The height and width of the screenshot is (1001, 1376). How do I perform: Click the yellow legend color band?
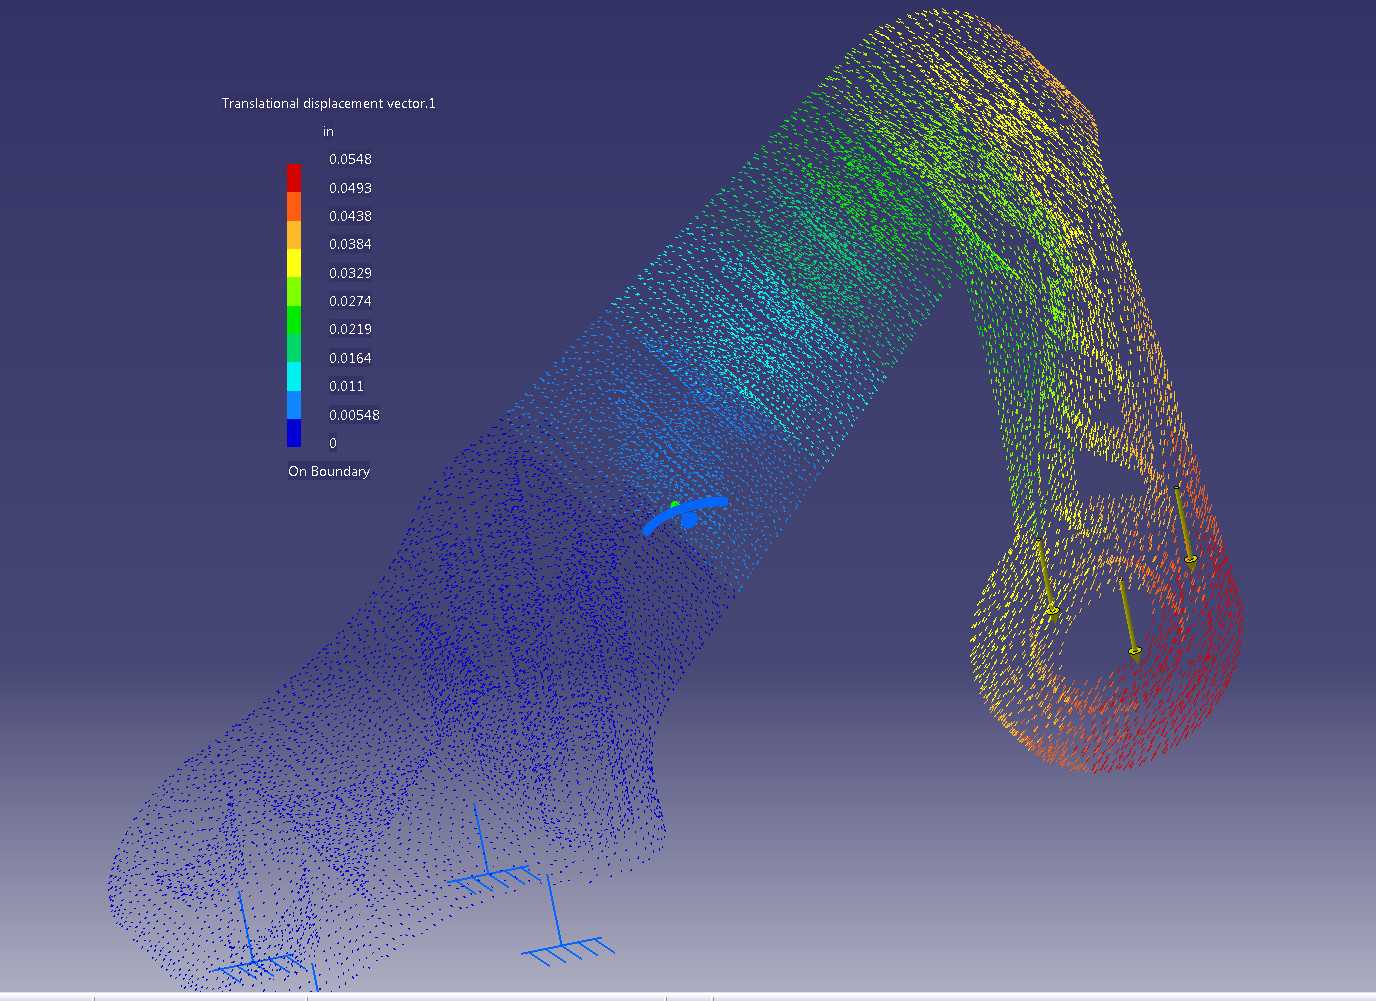tap(294, 263)
